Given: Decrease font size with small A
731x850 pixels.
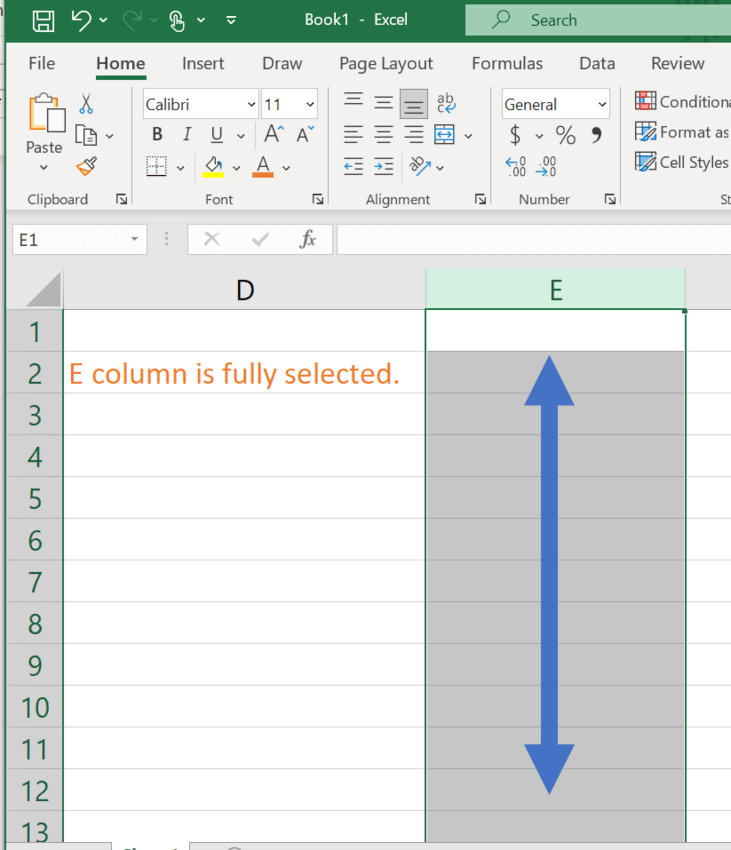Looking at the screenshot, I should coord(305,133).
